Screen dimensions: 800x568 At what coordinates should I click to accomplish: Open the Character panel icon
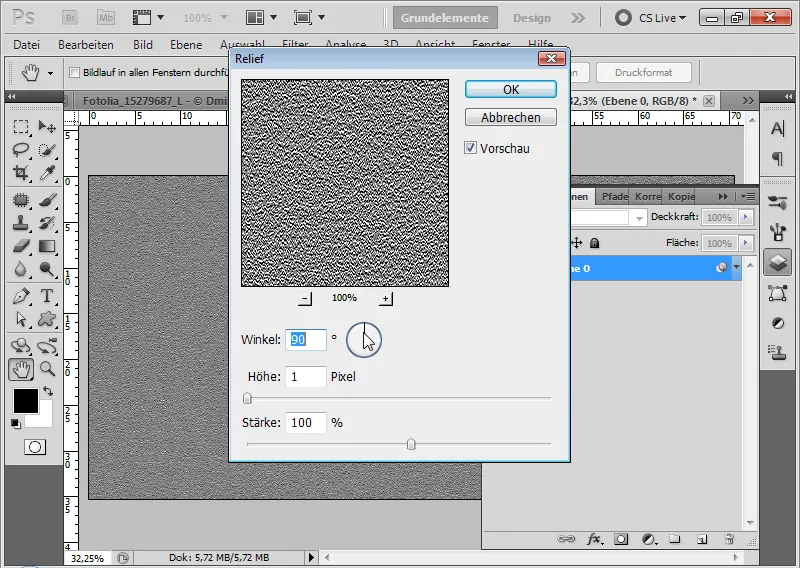coord(778,129)
